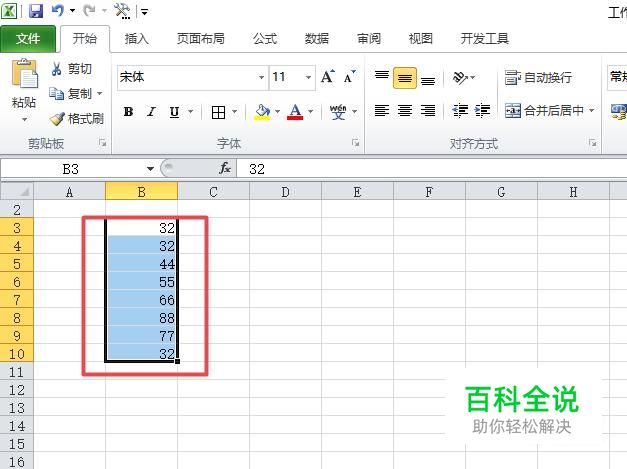Viewport: 627px width, 469px height.
Task: Click the formula bar showing 32
Action: pyautogui.click(x=432, y=169)
